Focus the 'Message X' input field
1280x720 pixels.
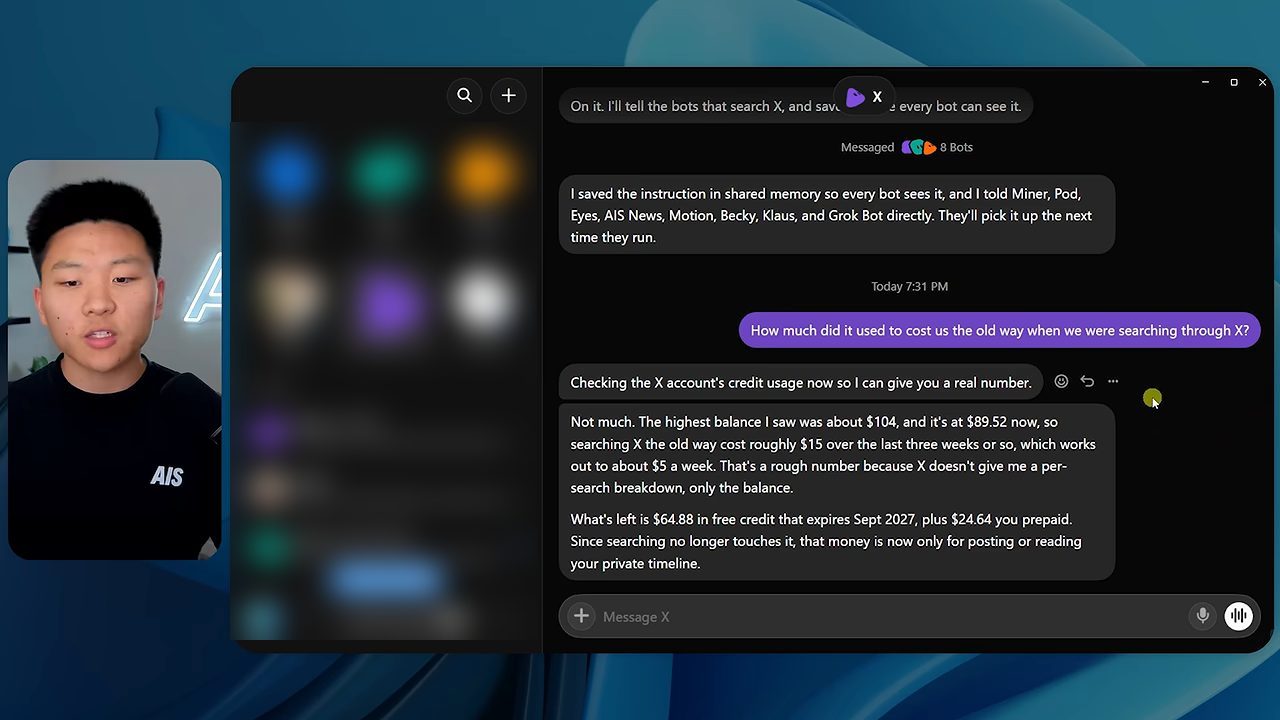(890, 617)
